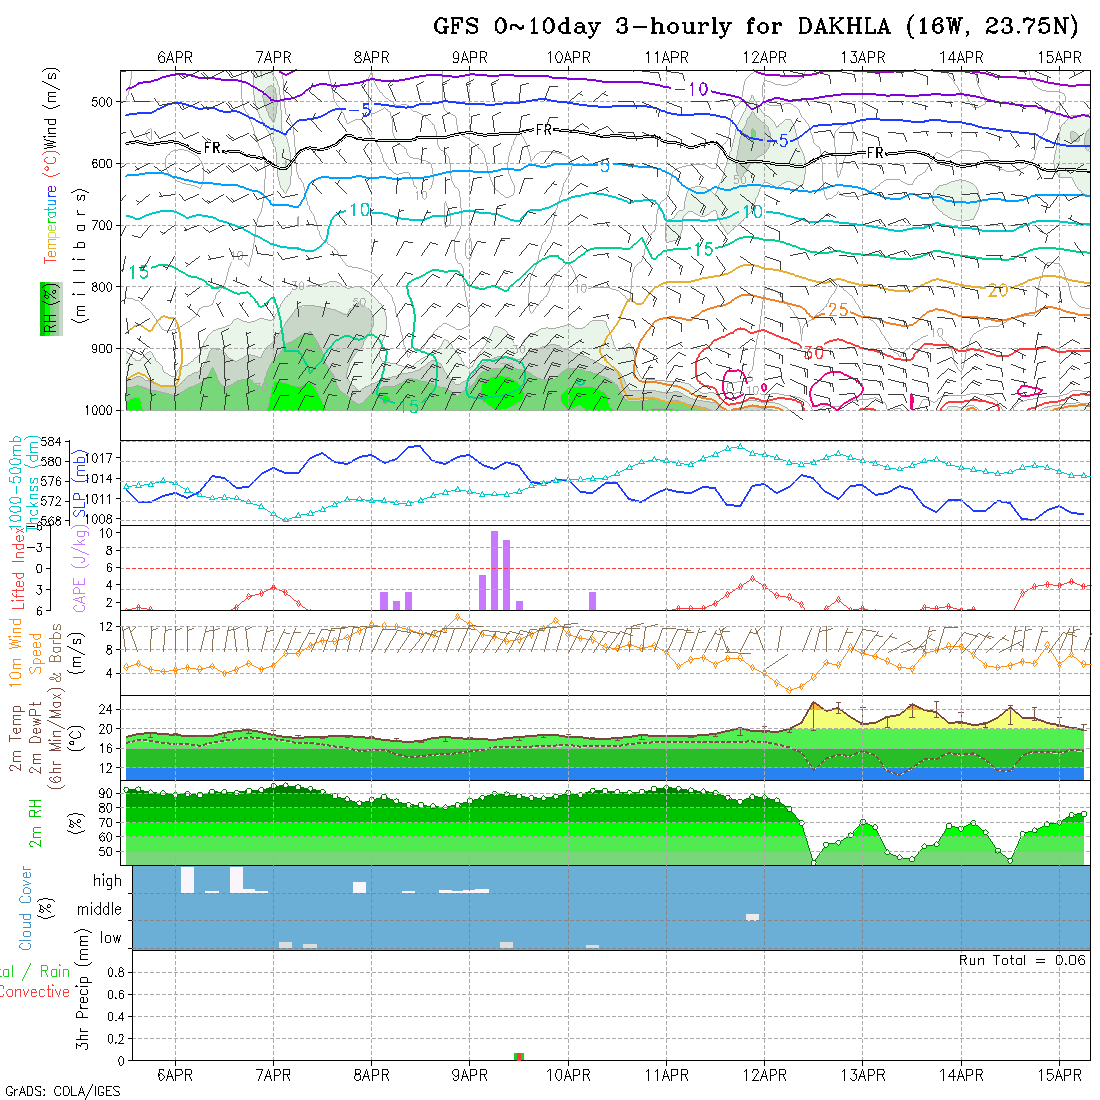Screen dimensions: 1100x1100
Task: Click the middle-level cloud block near 12APR
Action: coord(752,917)
